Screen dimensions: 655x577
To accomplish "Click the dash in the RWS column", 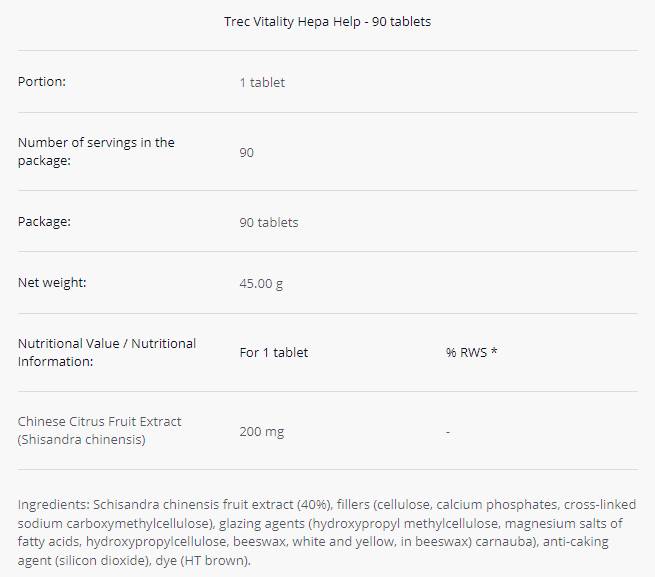I will pos(448,431).
